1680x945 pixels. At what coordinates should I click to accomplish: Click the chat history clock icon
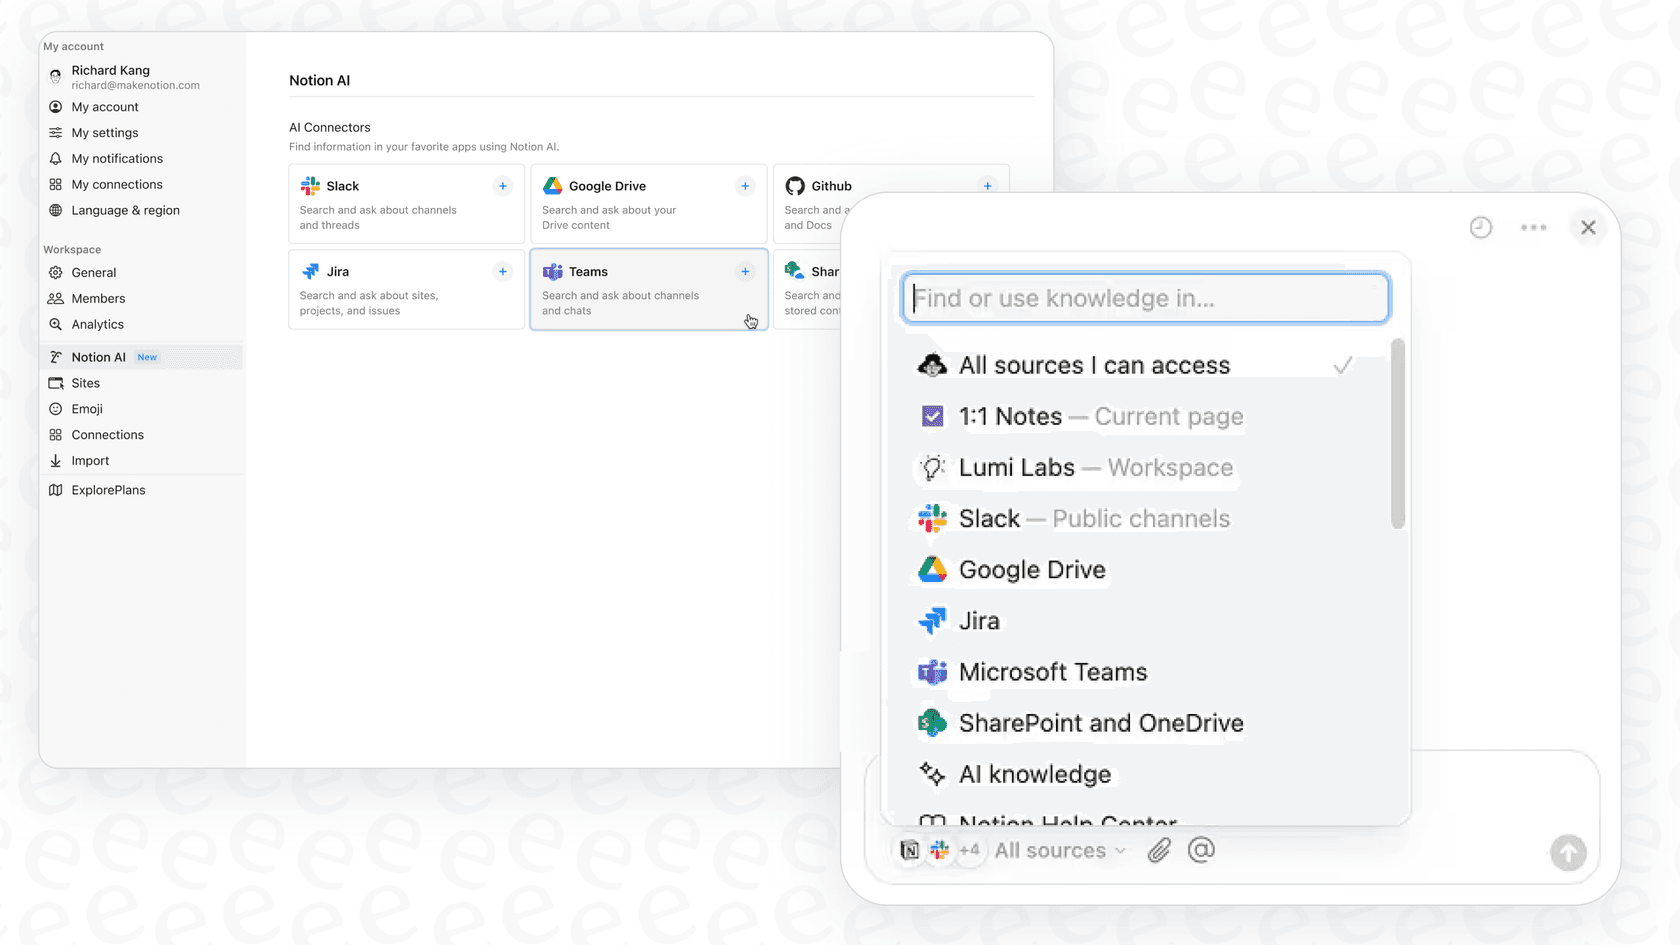(x=1480, y=228)
